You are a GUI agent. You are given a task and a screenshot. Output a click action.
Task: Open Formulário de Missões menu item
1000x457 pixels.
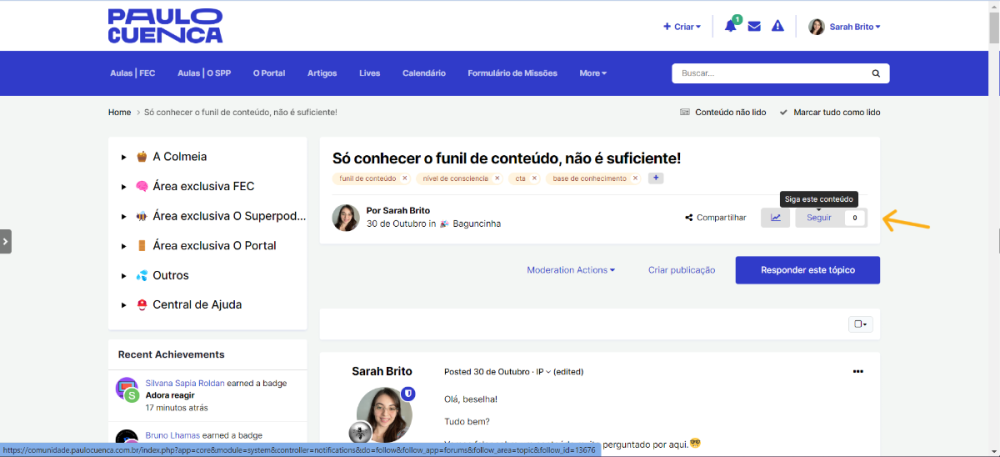513,73
